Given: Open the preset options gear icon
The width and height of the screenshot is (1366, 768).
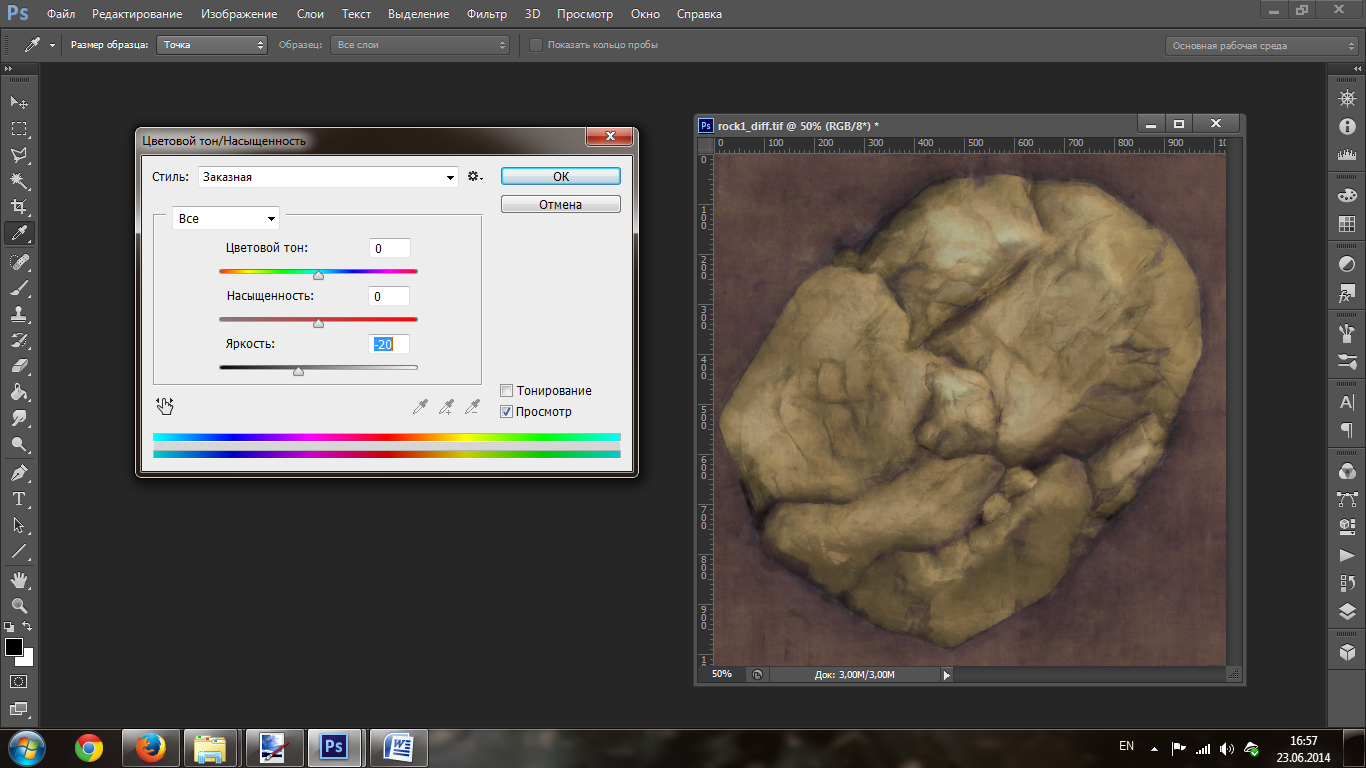Looking at the screenshot, I should [475, 177].
